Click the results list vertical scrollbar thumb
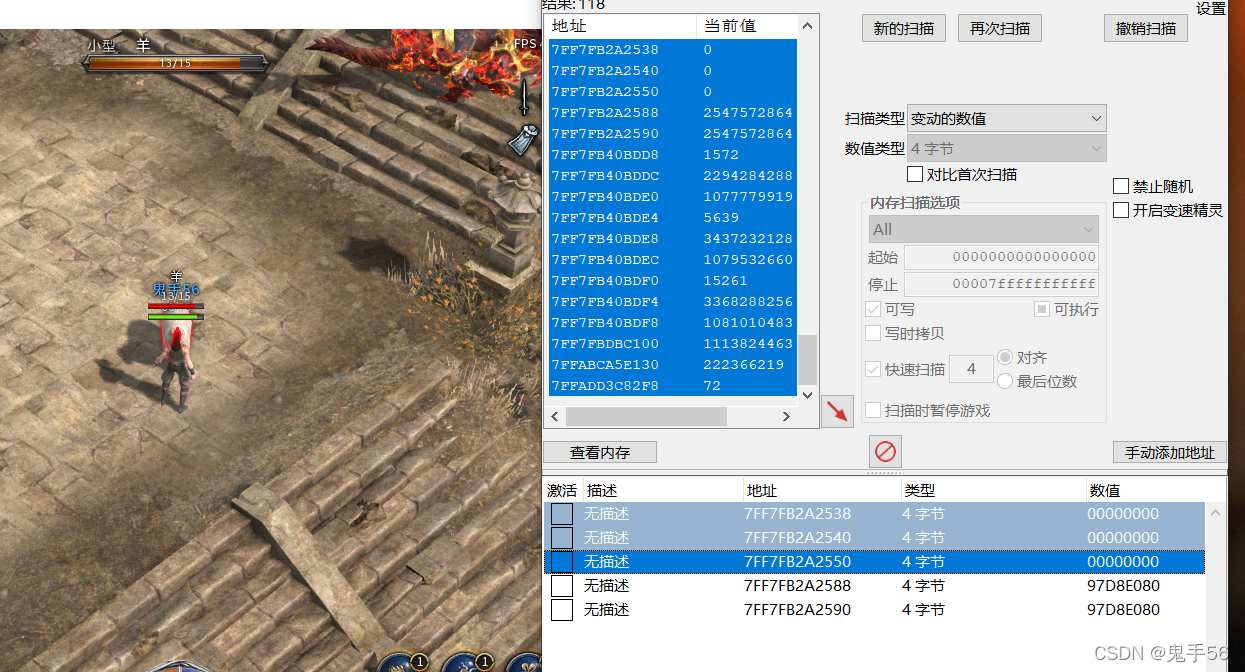The image size is (1245, 672). (808, 360)
